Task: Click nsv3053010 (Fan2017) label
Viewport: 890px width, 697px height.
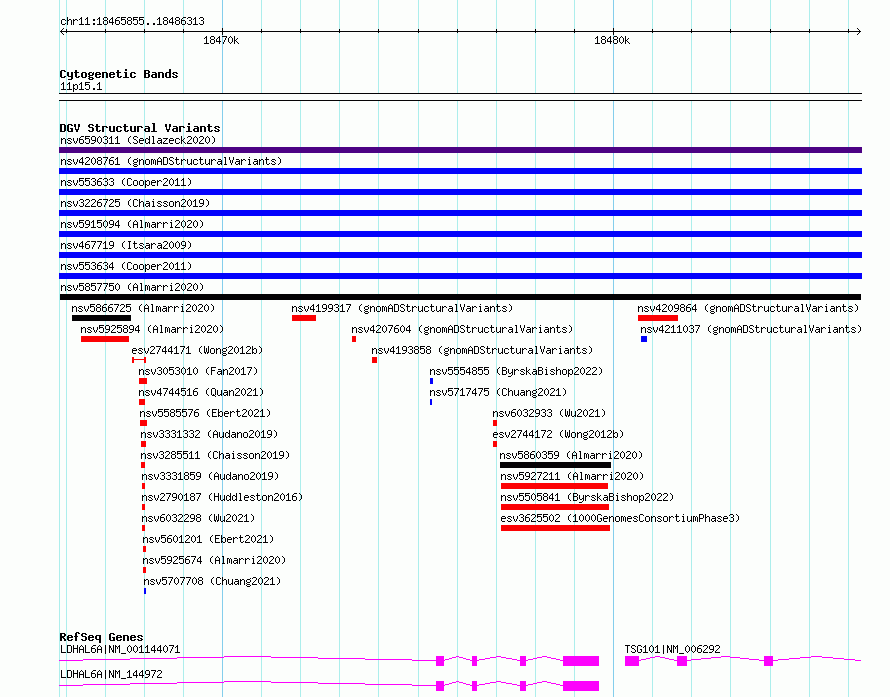Action: click(x=198, y=371)
